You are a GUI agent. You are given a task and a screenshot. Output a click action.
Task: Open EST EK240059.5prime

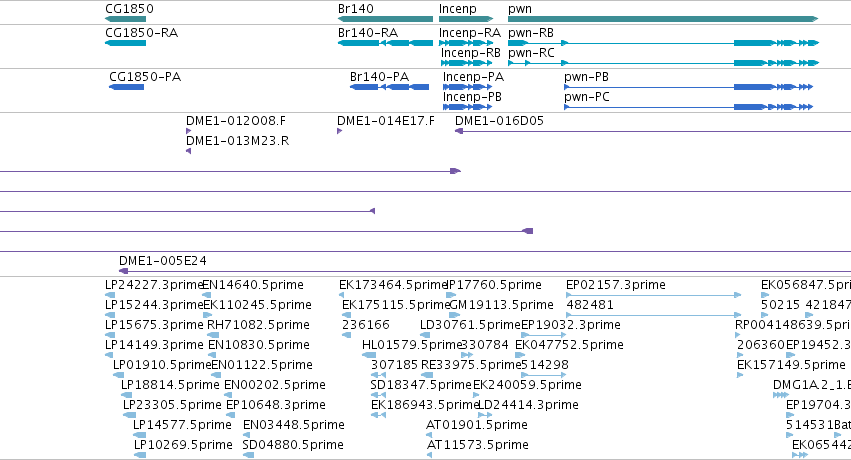[527, 385]
